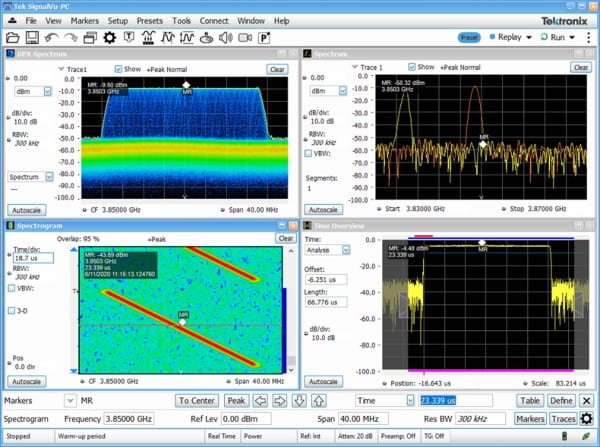Open analysis settings gear at bottom right
Image resolution: width=600 pixels, height=447 pixels.
(x=587, y=418)
